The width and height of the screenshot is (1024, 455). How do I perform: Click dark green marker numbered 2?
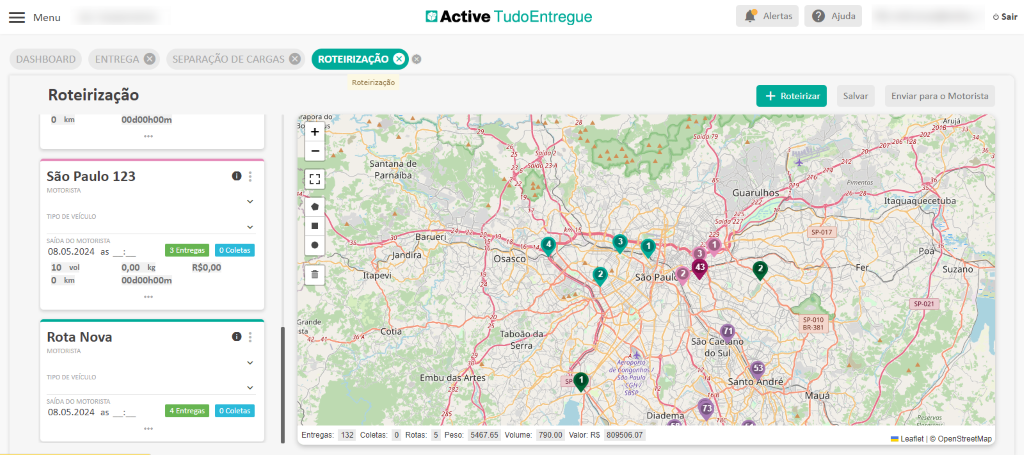pyautogui.click(x=760, y=269)
